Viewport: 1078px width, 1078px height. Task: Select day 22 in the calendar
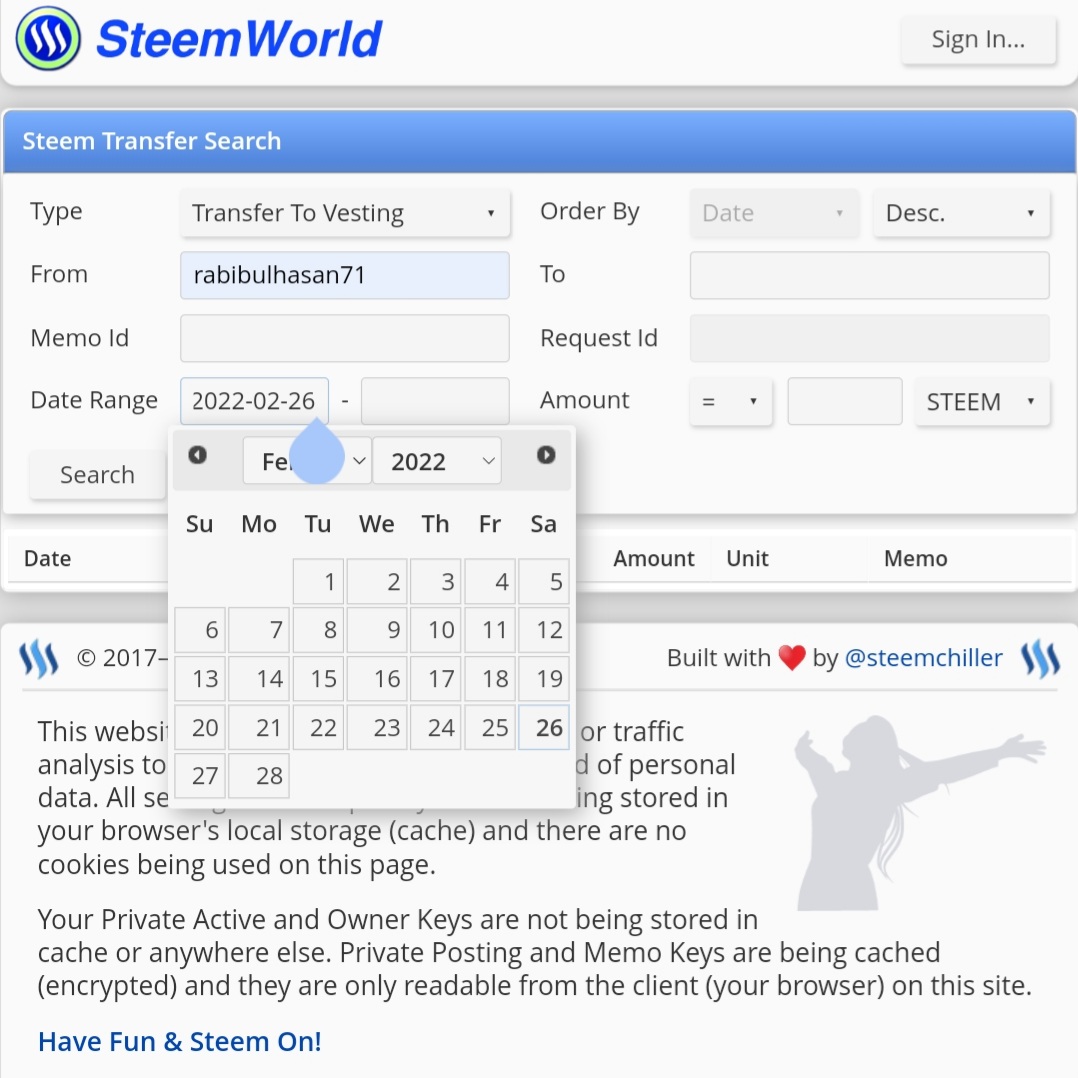point(318,727)
